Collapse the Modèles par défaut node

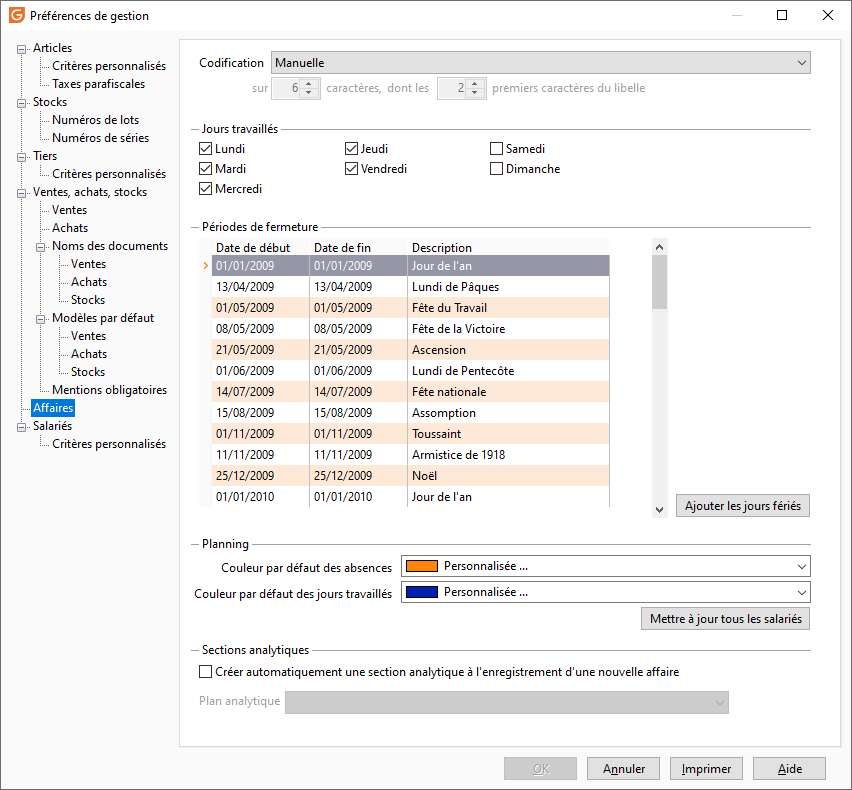pos(40,319)
